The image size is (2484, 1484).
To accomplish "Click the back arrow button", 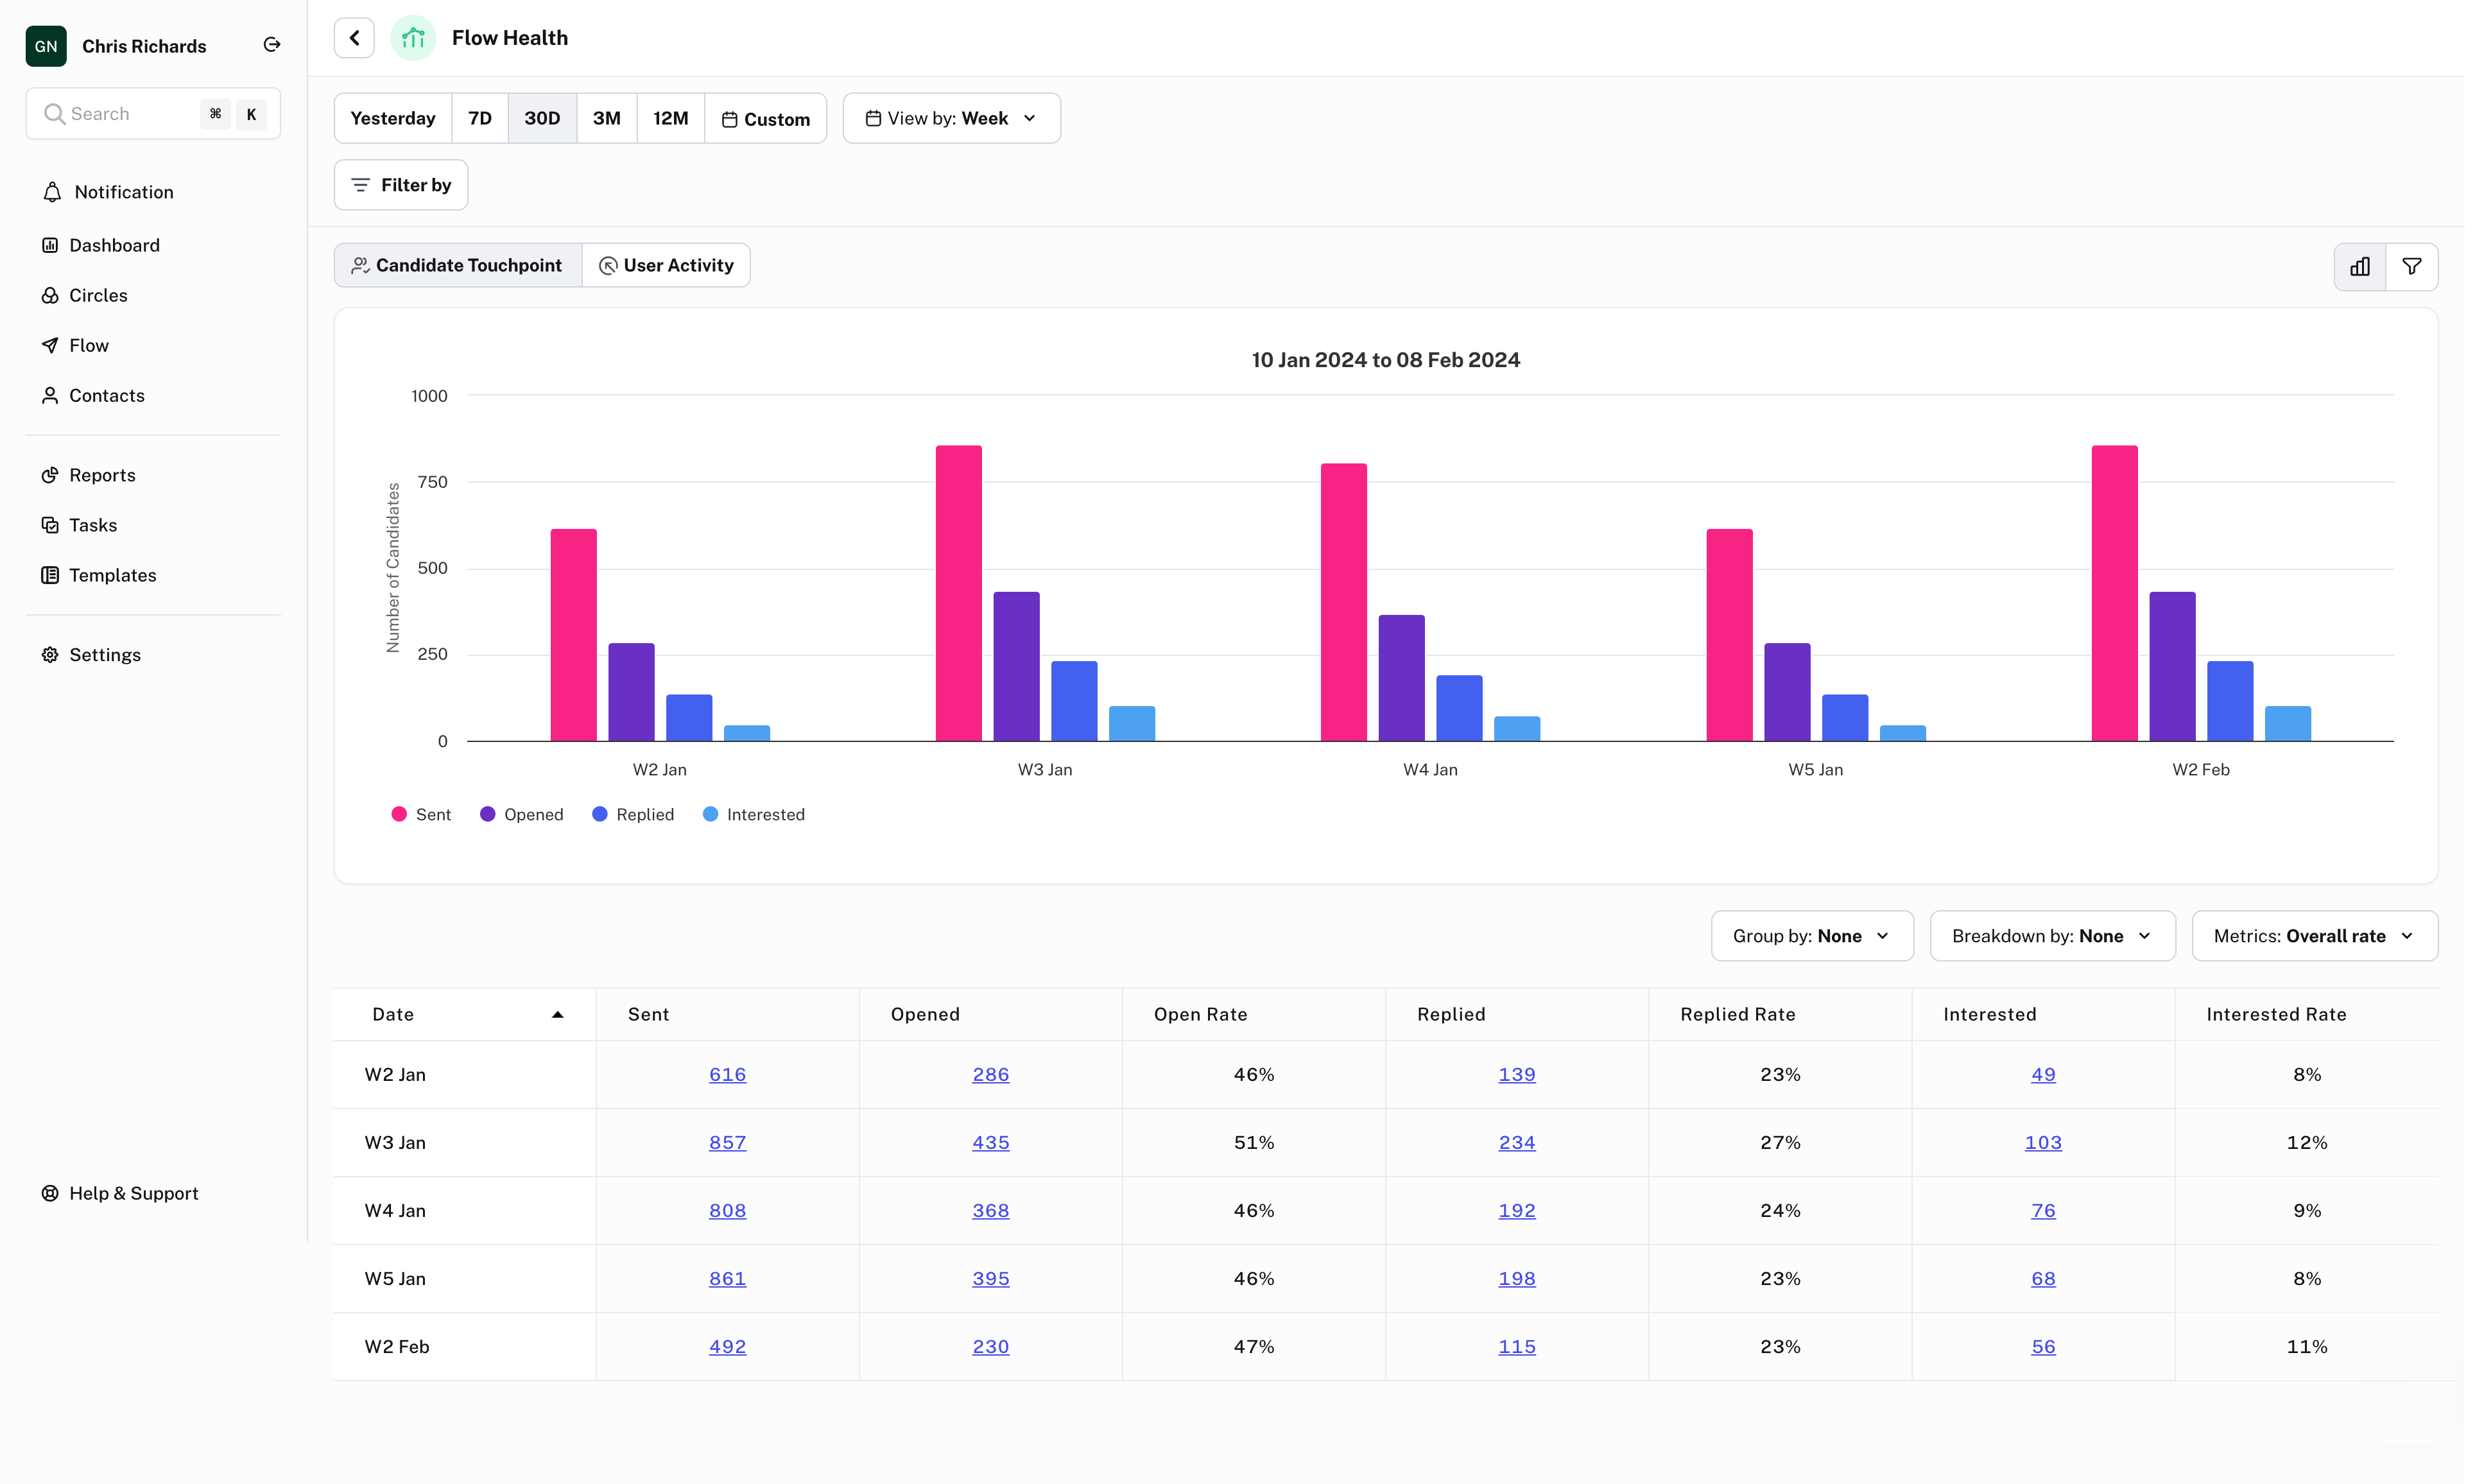I will (x=354, y=38).
